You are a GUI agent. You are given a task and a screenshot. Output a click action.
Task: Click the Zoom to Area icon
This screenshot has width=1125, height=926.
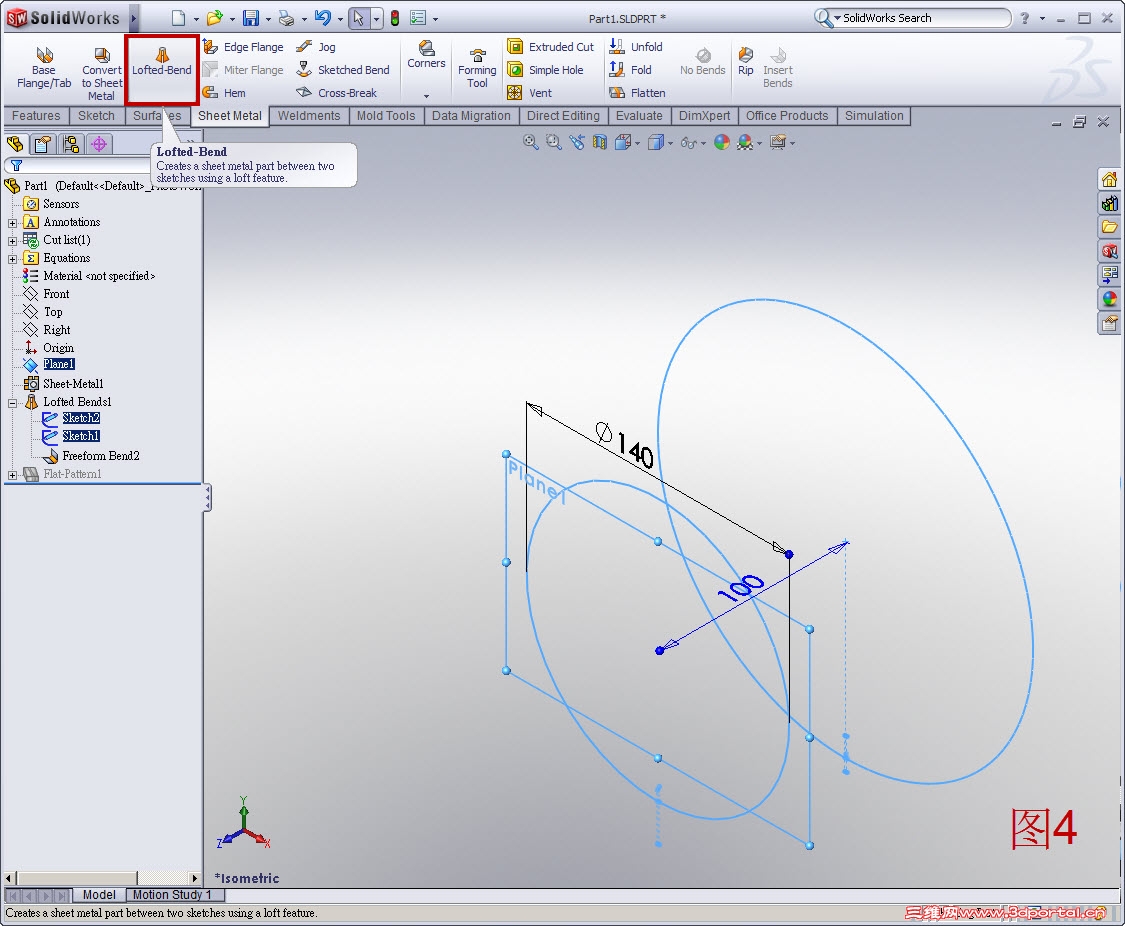(553, 142)
